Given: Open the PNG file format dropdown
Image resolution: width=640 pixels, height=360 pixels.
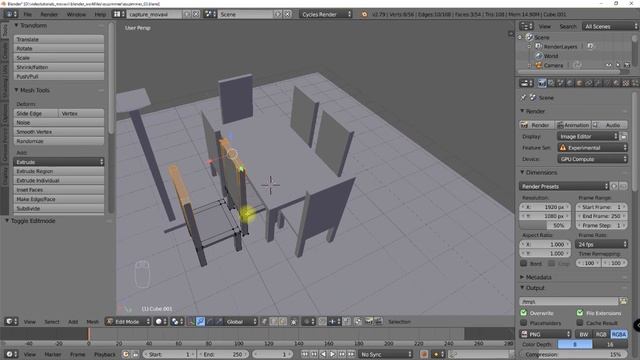Looking at the screenshot, I should (545, 334).
